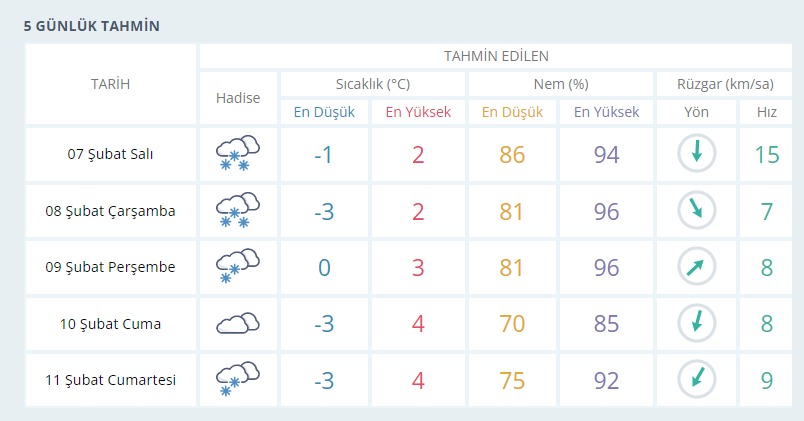Viewport: 804px width, 421px height.
Task: Click the wind speed value 15
Action: [x=767, y=155]
